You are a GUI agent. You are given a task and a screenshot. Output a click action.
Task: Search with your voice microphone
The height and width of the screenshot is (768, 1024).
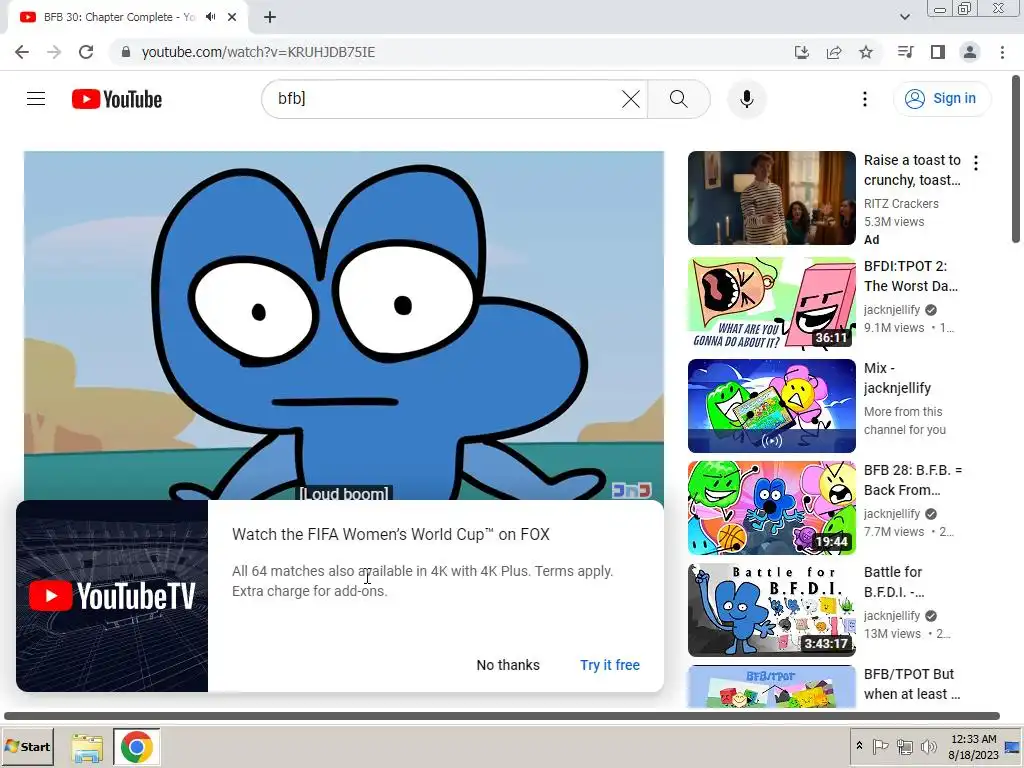pos(746,99)
